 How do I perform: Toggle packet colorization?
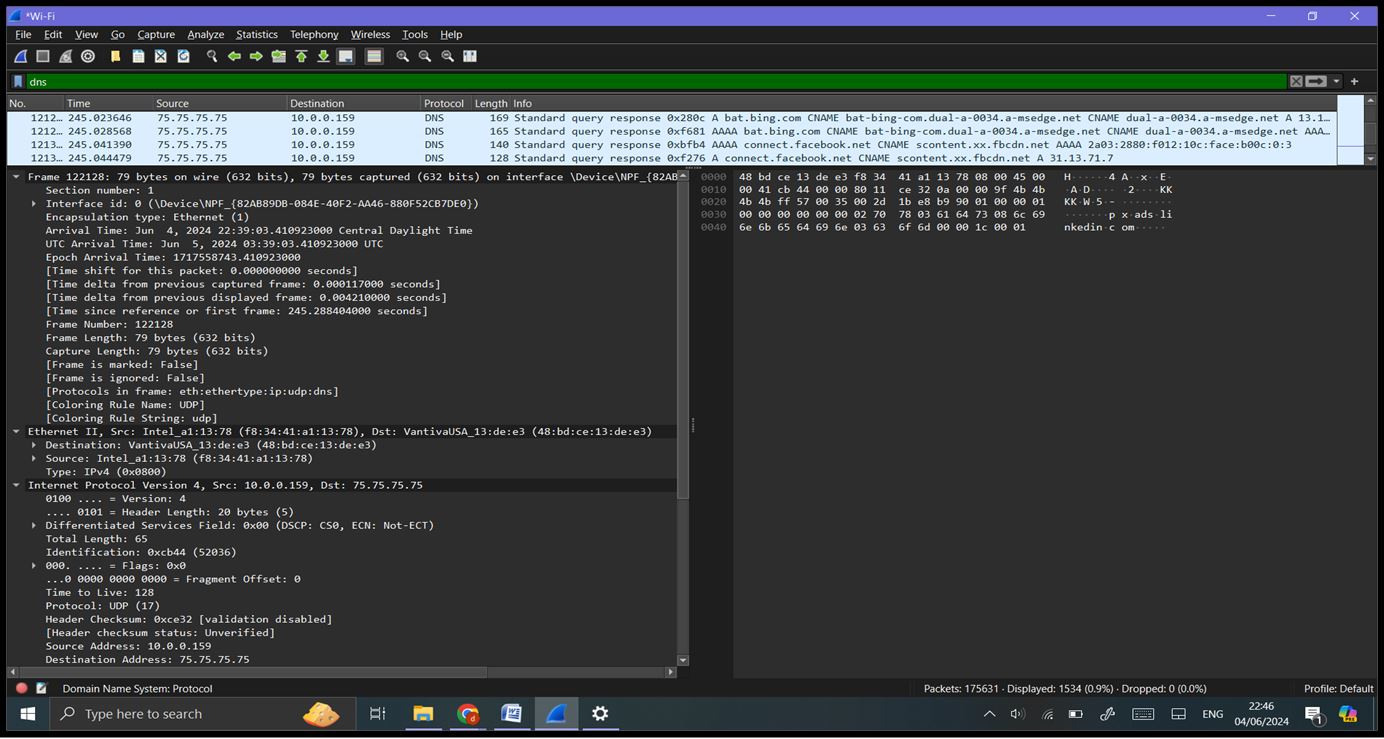click(373, 56)
